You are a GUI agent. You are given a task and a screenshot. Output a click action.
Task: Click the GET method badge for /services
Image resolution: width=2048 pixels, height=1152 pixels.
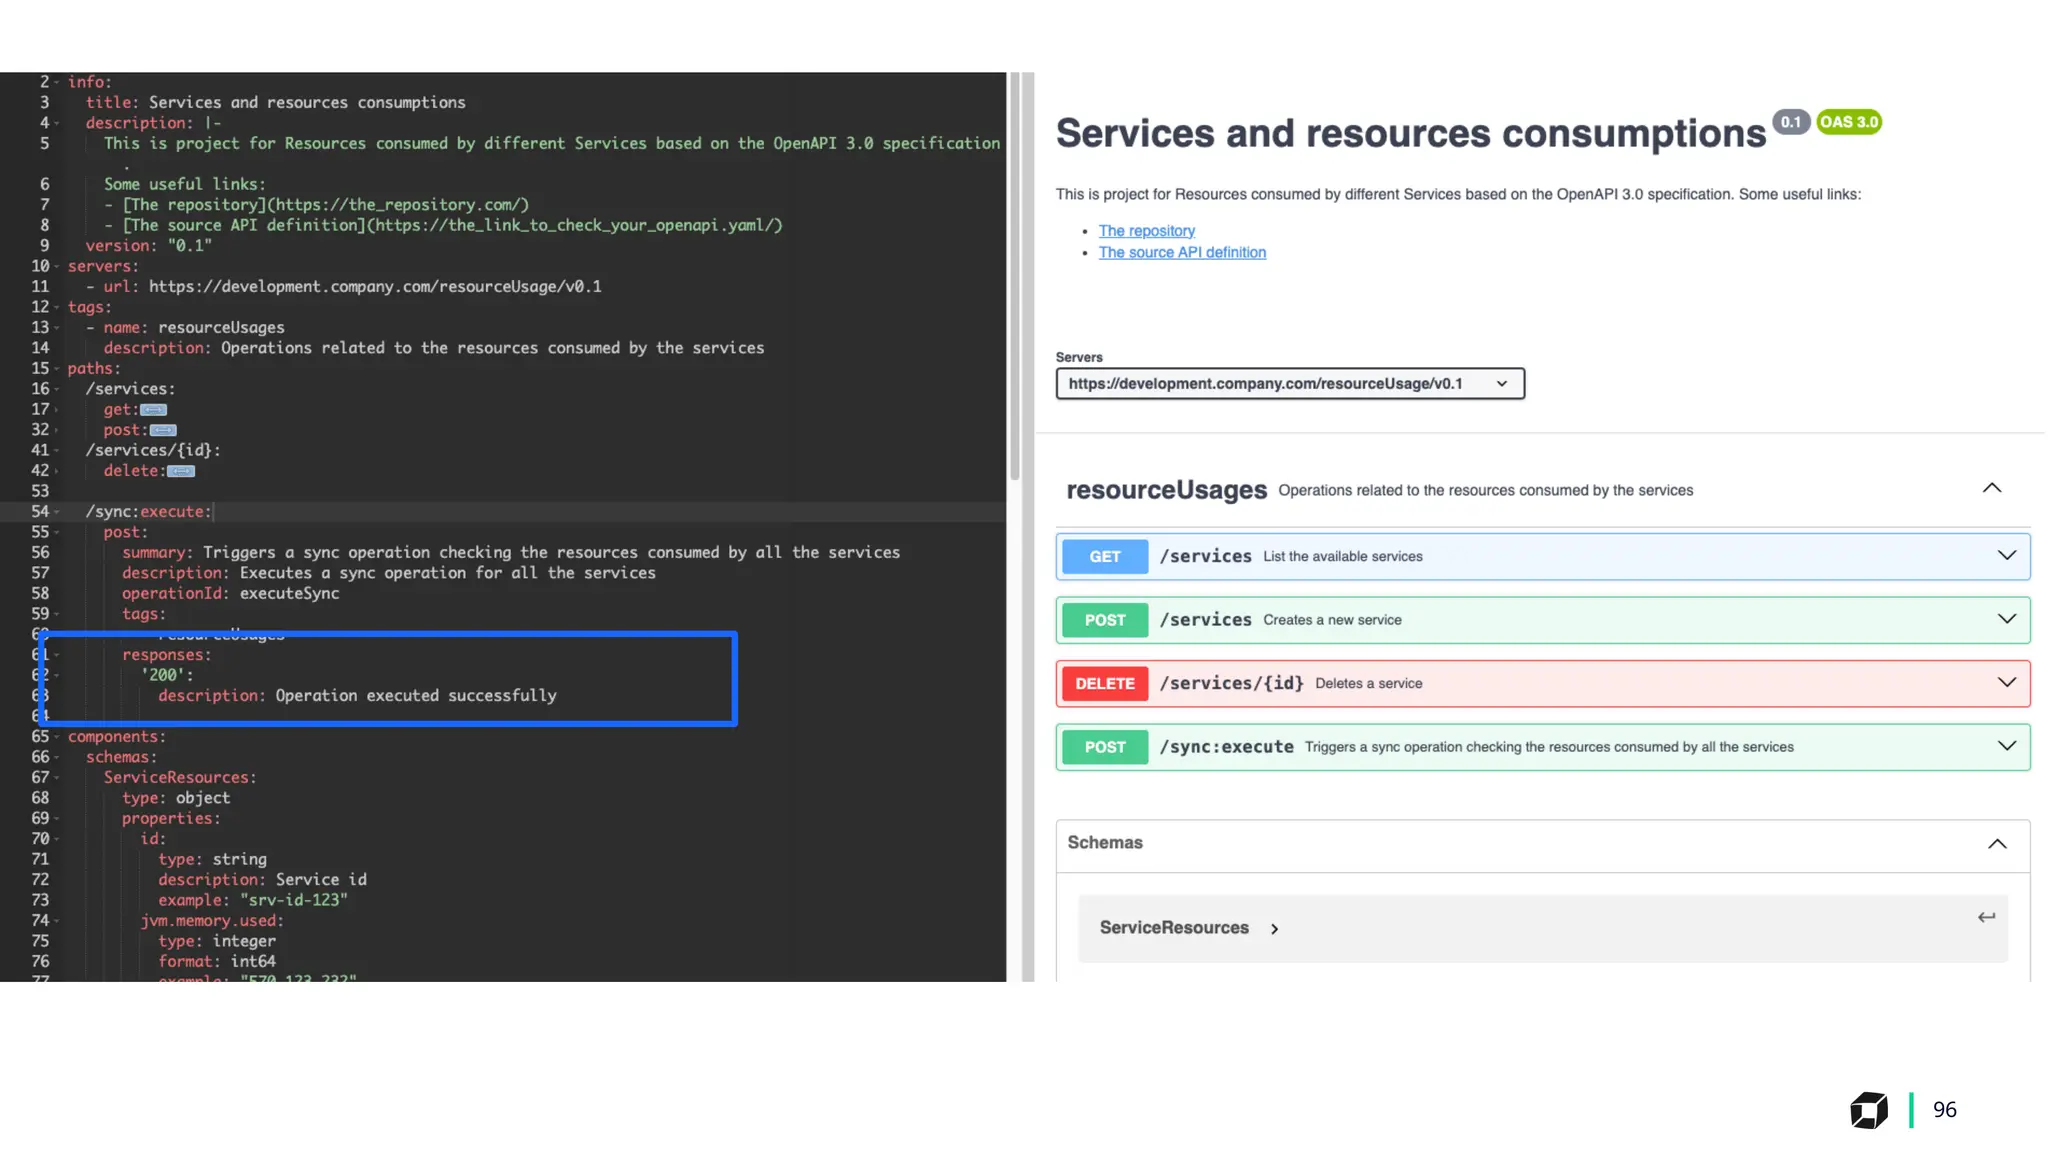(1104, 557)
